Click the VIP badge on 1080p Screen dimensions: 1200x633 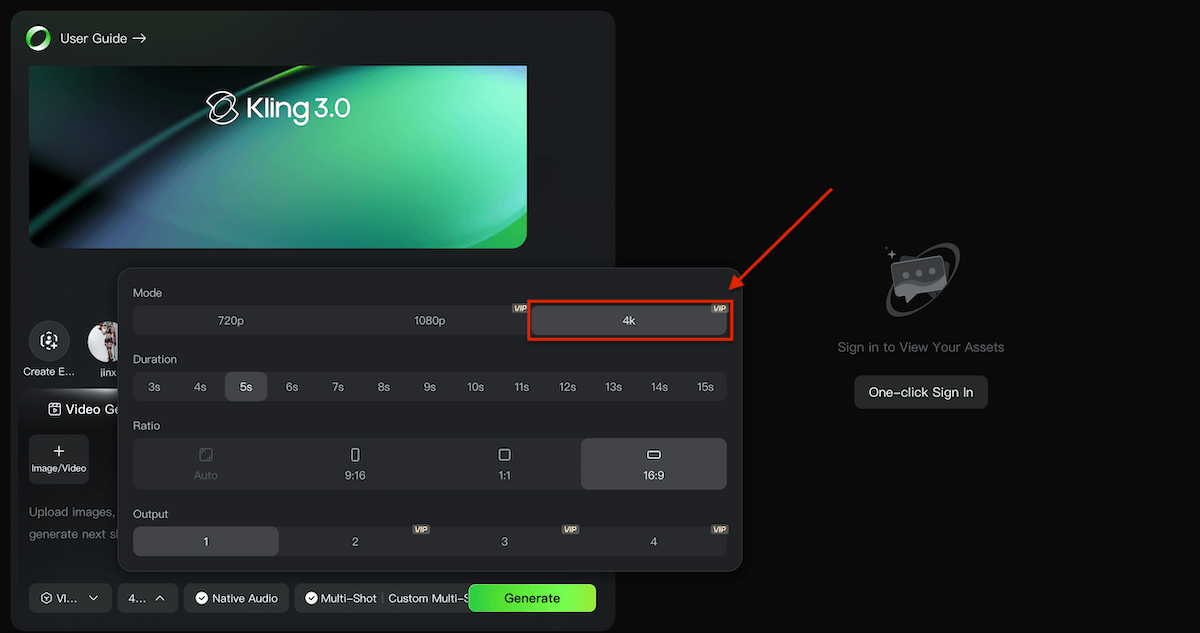pyautogui.click(x=520, y=308)
